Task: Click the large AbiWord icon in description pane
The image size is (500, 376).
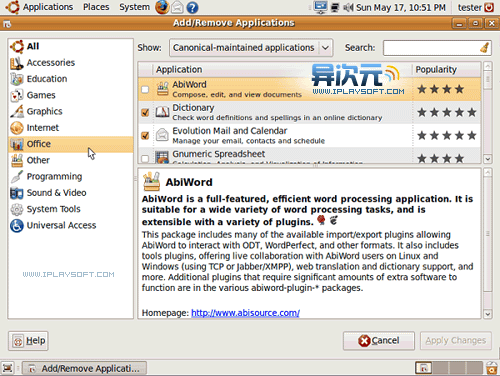Action: click(x=152, y=181)
